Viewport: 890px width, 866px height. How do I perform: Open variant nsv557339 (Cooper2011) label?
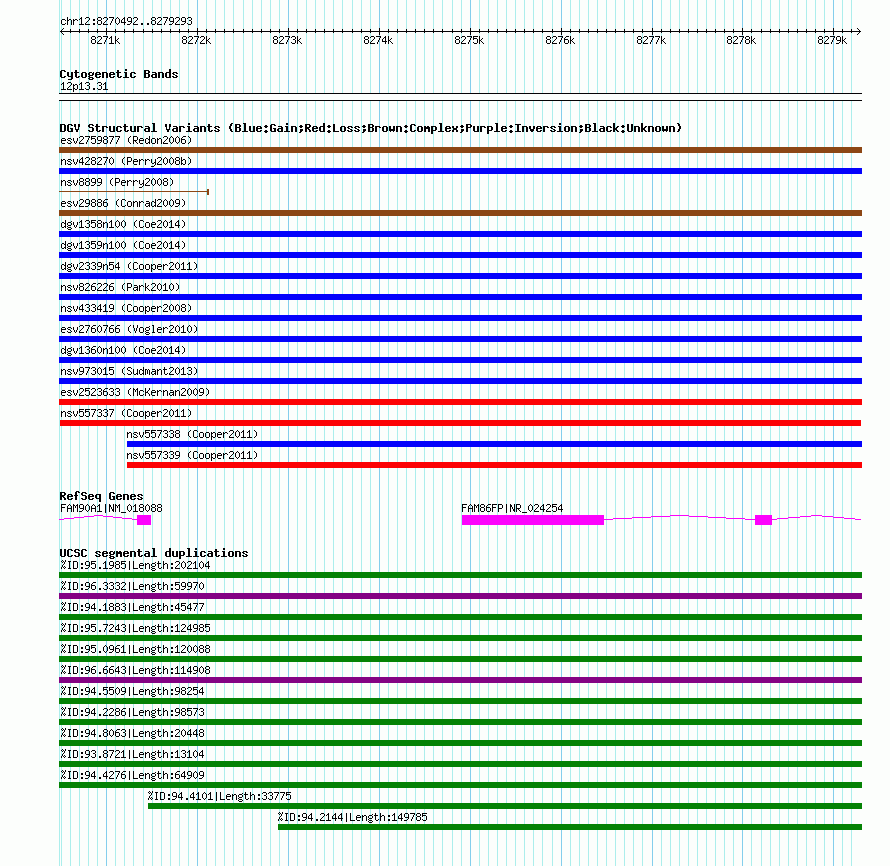192,455
